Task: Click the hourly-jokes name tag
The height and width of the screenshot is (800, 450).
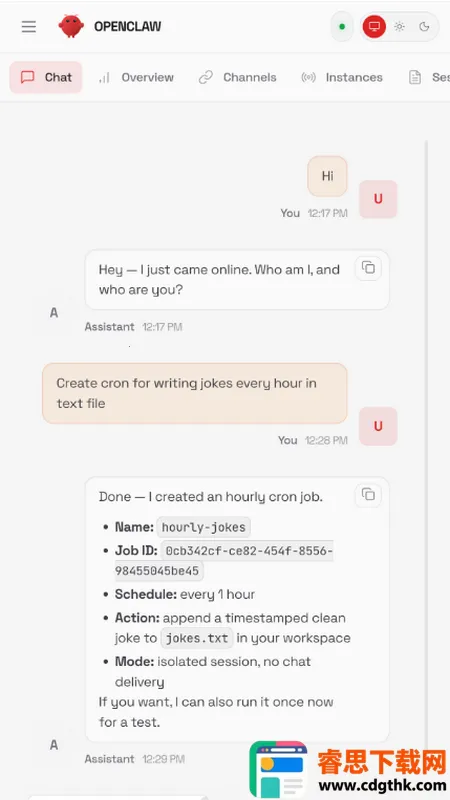Action: (x=204, y=528)
